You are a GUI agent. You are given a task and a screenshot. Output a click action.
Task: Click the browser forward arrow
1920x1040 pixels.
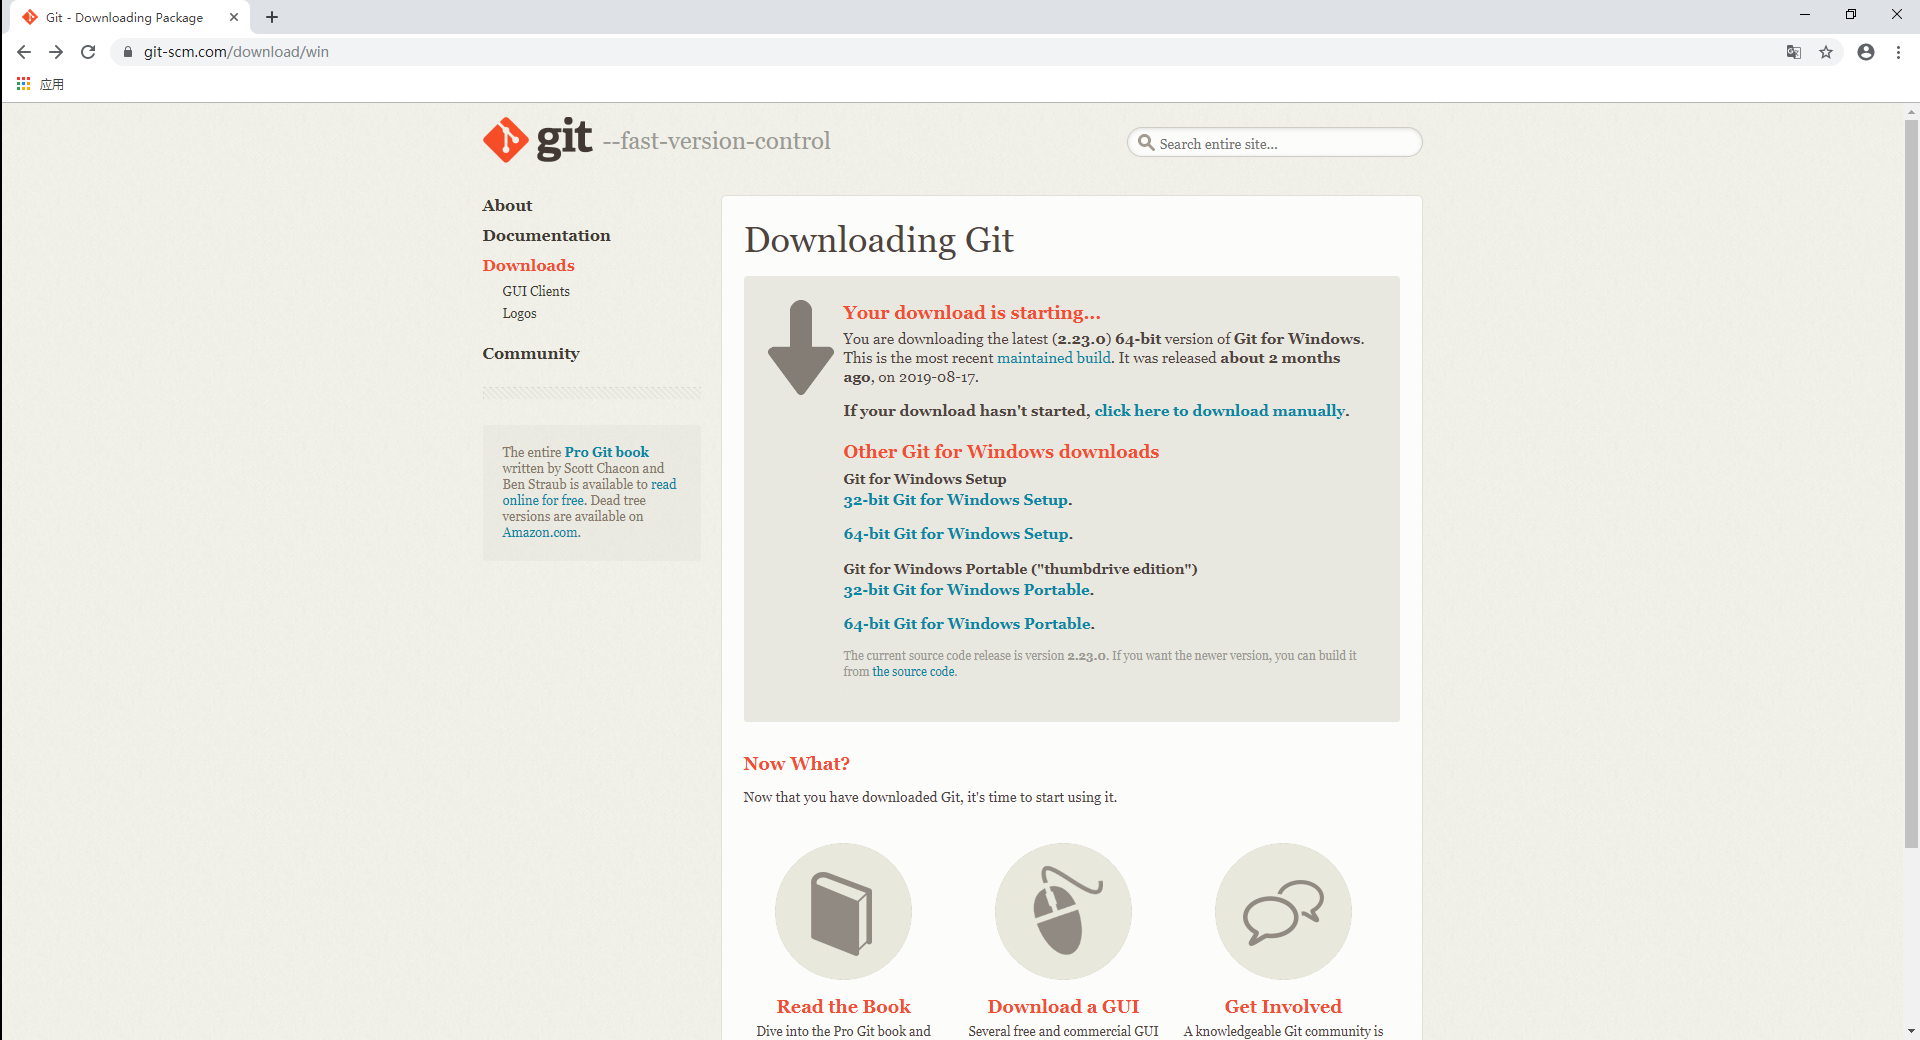56,52
